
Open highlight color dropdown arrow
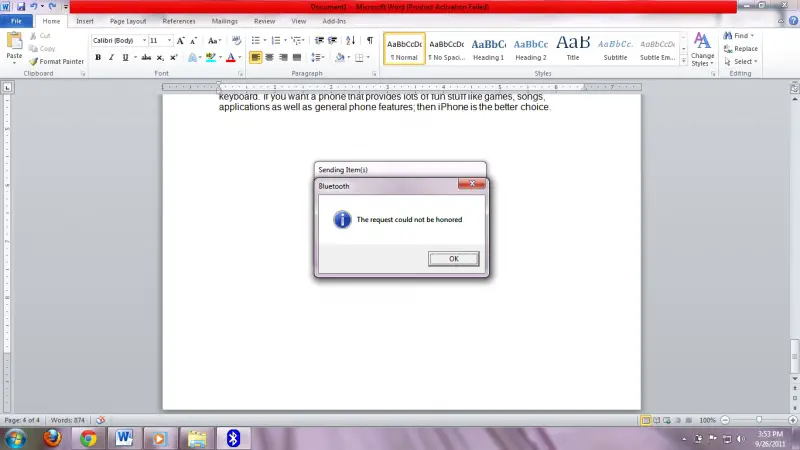coord(220,58)
